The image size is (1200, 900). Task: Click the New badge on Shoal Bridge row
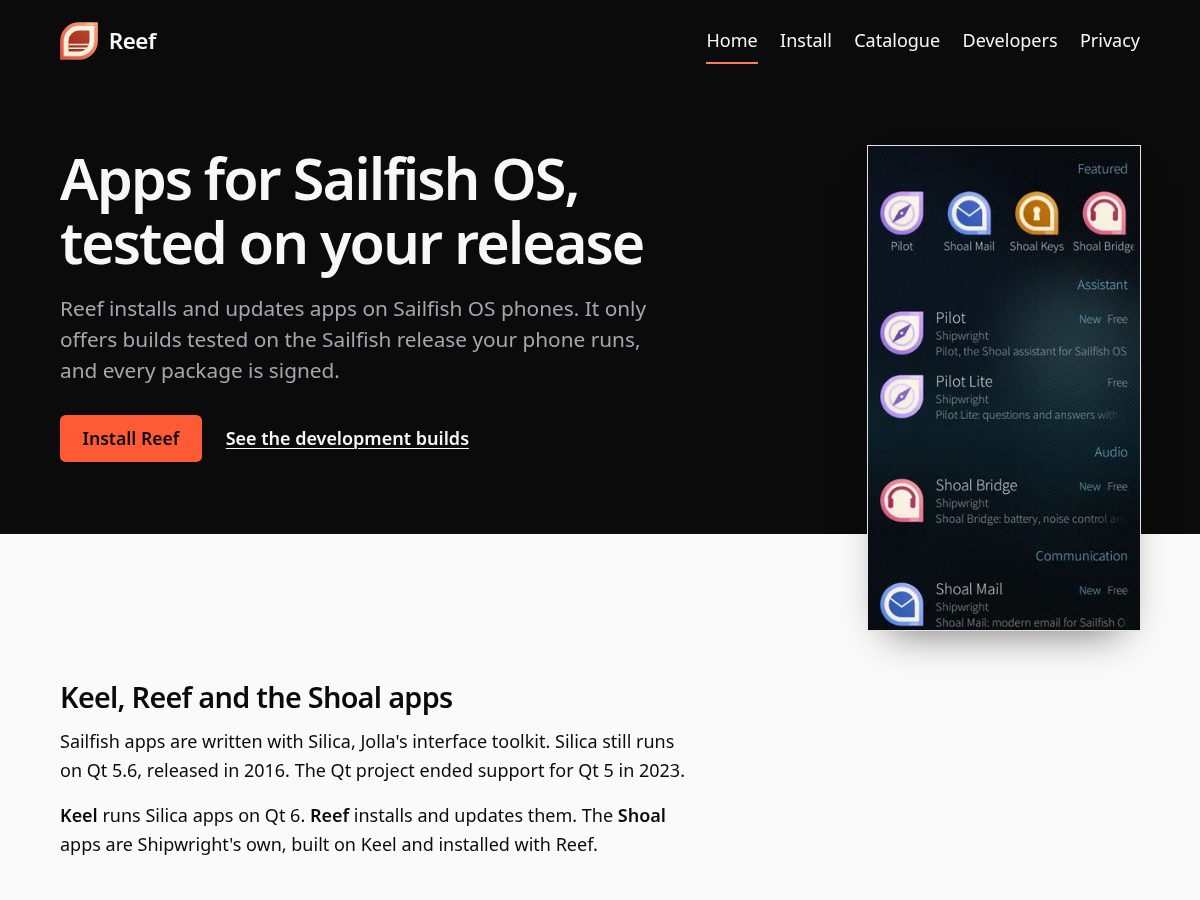pyautogui.click(x=1090, y=487)
